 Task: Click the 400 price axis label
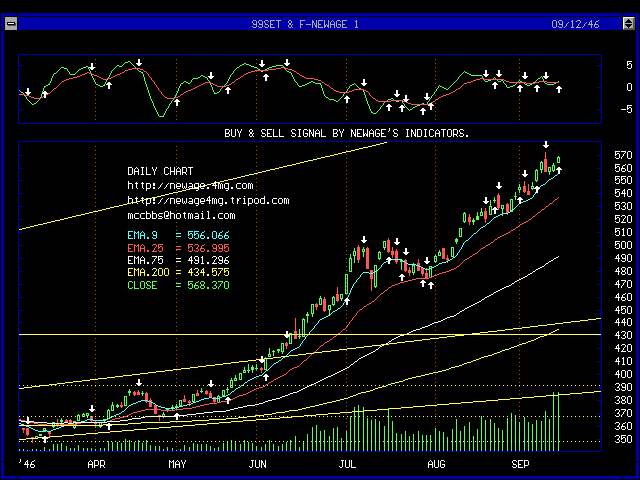[623, 374]
